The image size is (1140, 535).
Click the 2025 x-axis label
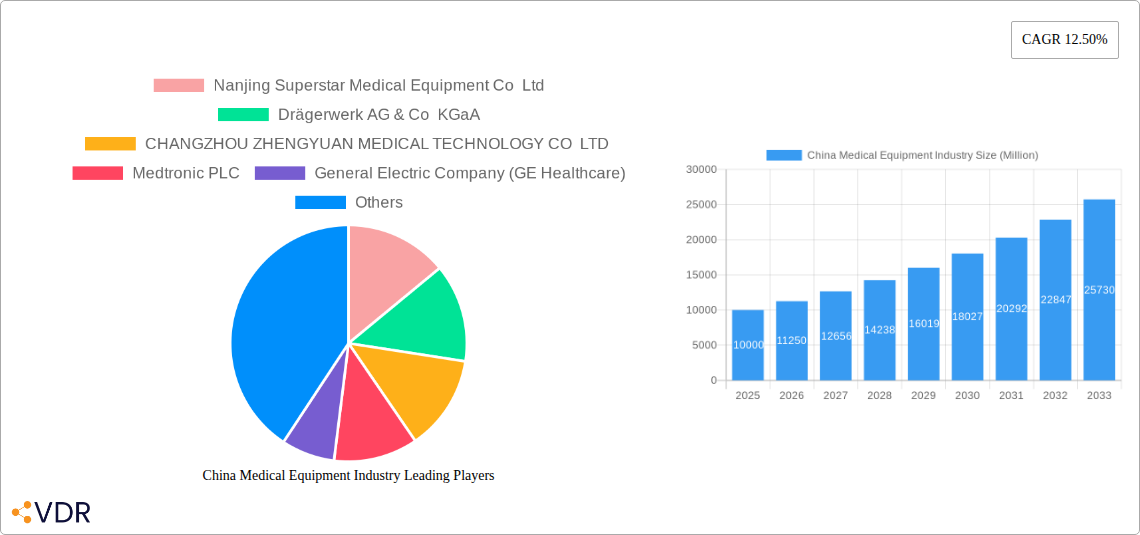[747, 395]
